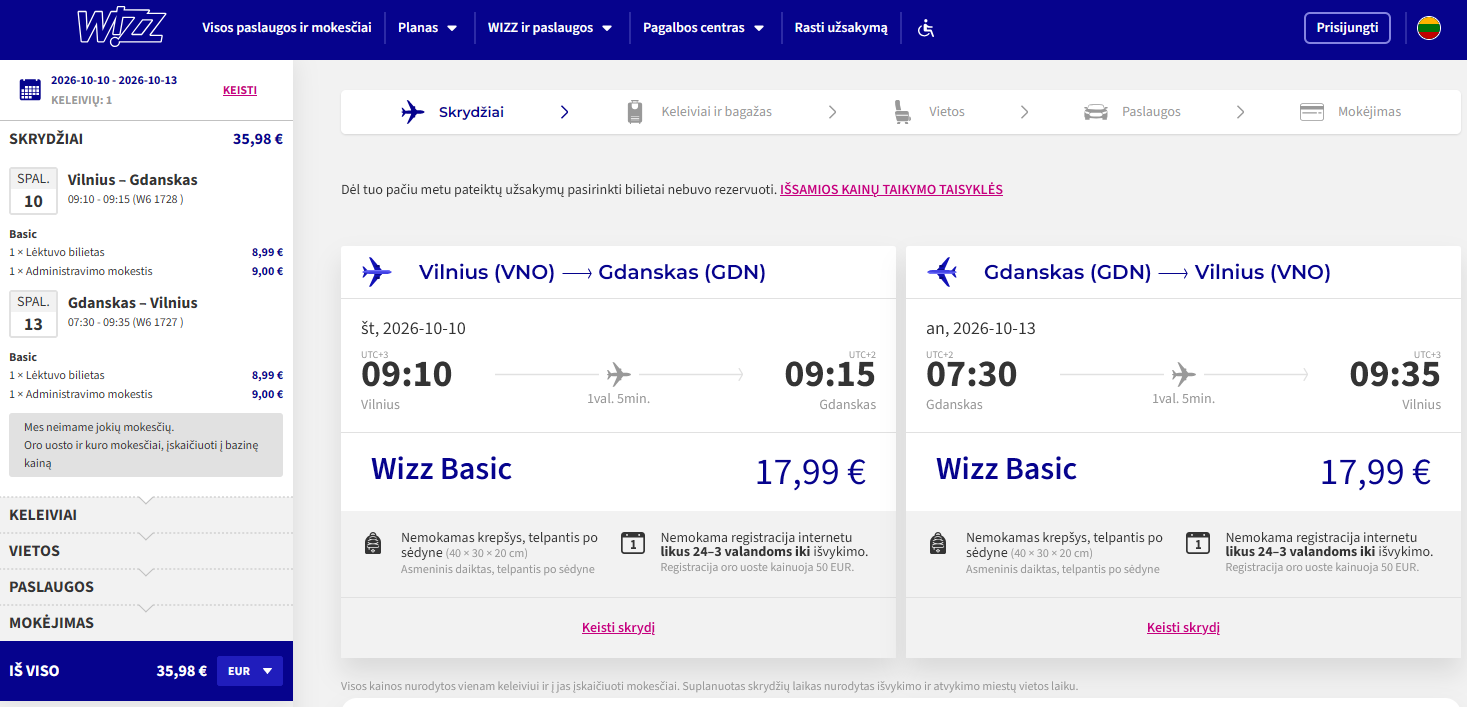Screen dimensions: 1467x707
Task: Open Visos paslaugos ir mokesčiai menu item
Action: point(287,28)
